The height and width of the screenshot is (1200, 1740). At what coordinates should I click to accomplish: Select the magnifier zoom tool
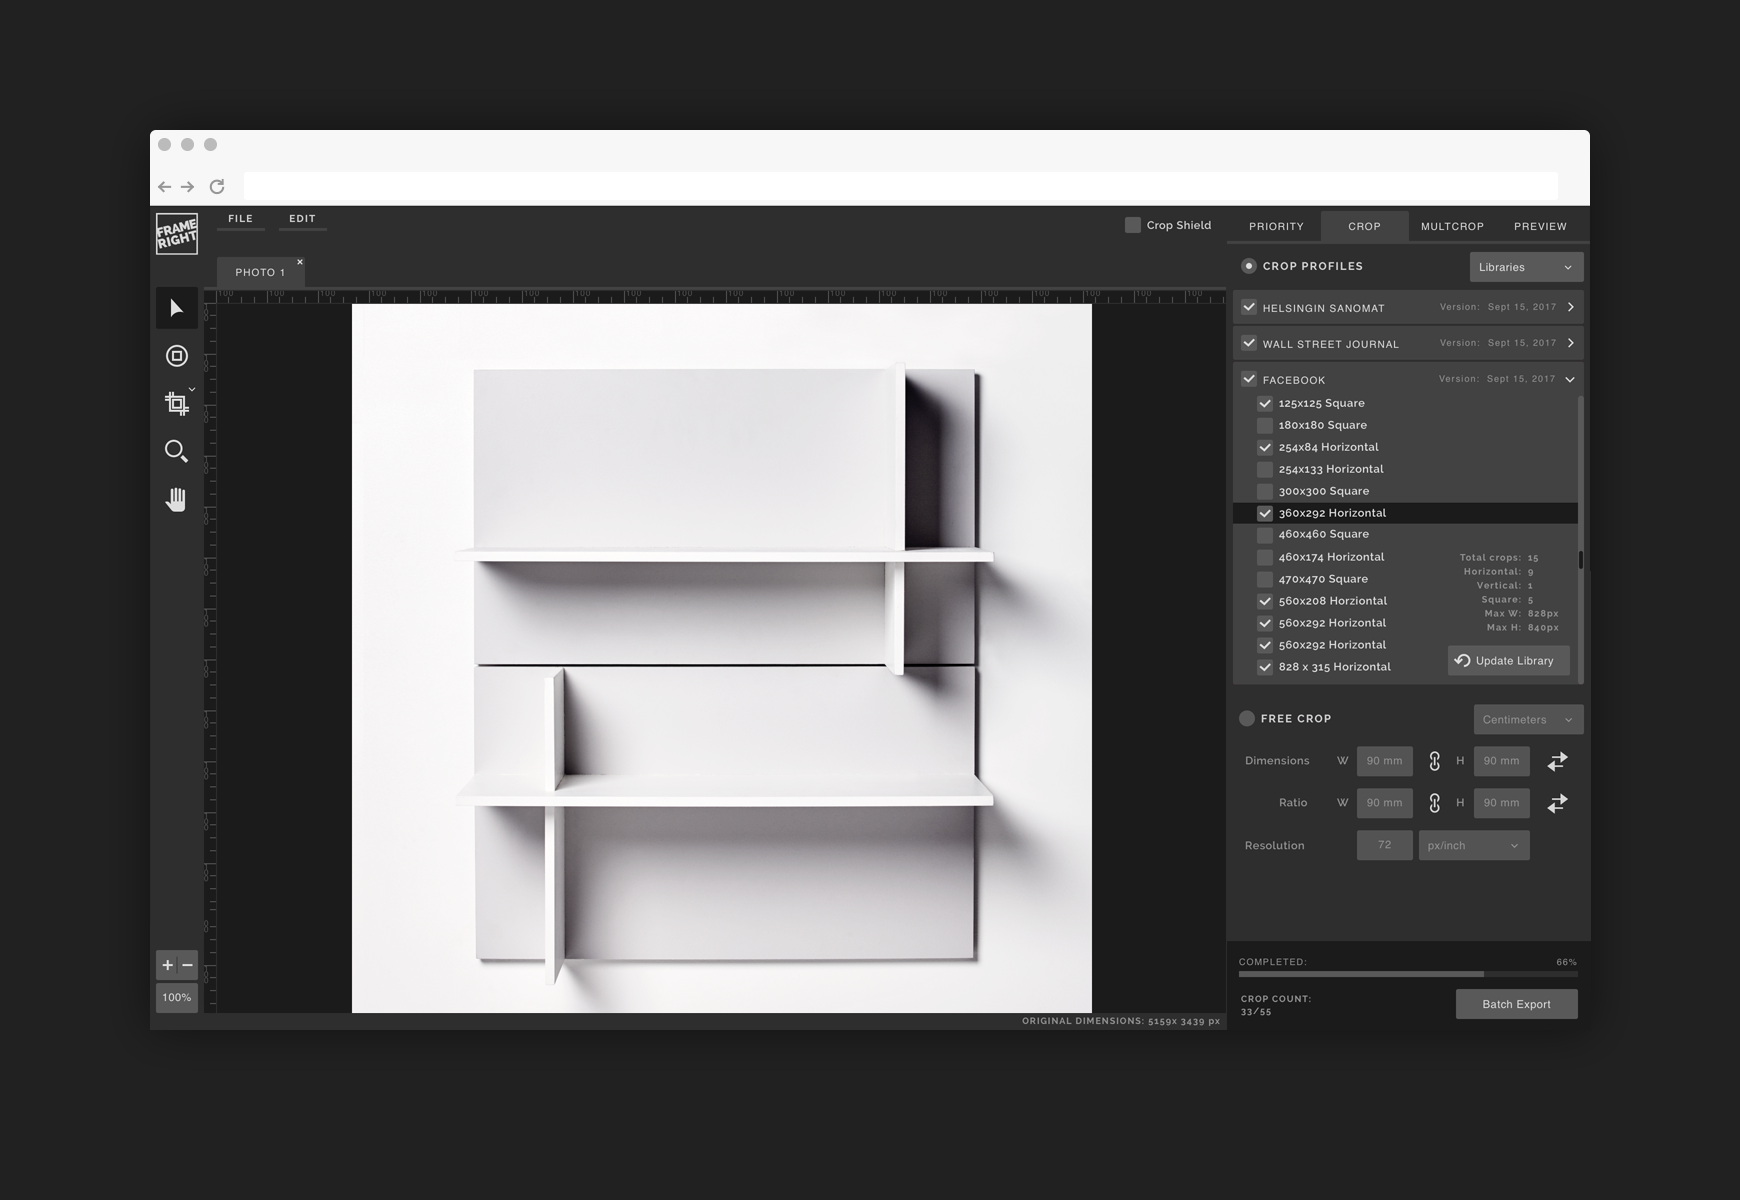tap(176, 451)
